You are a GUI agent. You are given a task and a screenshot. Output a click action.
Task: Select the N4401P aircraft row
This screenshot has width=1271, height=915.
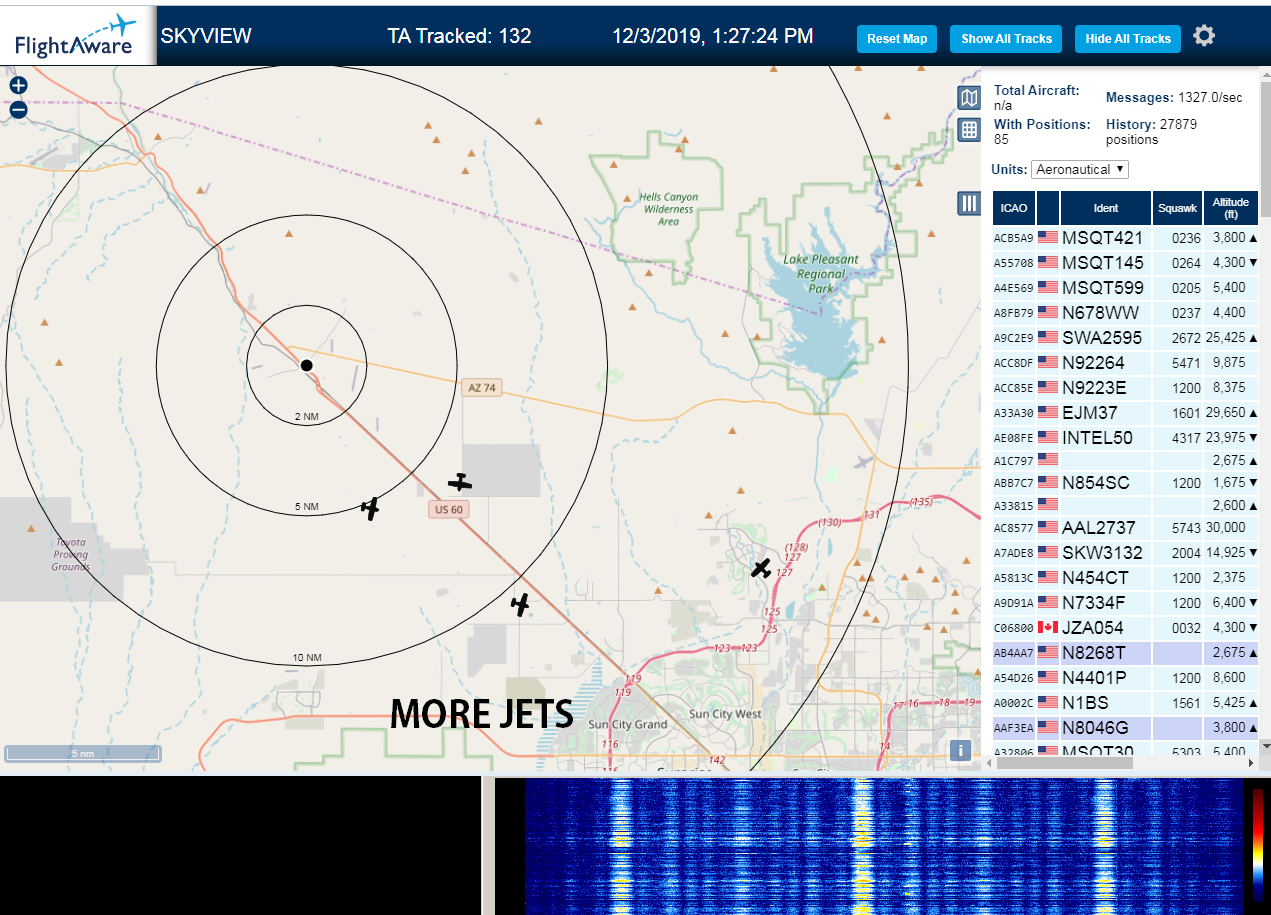coord(1125,677)
